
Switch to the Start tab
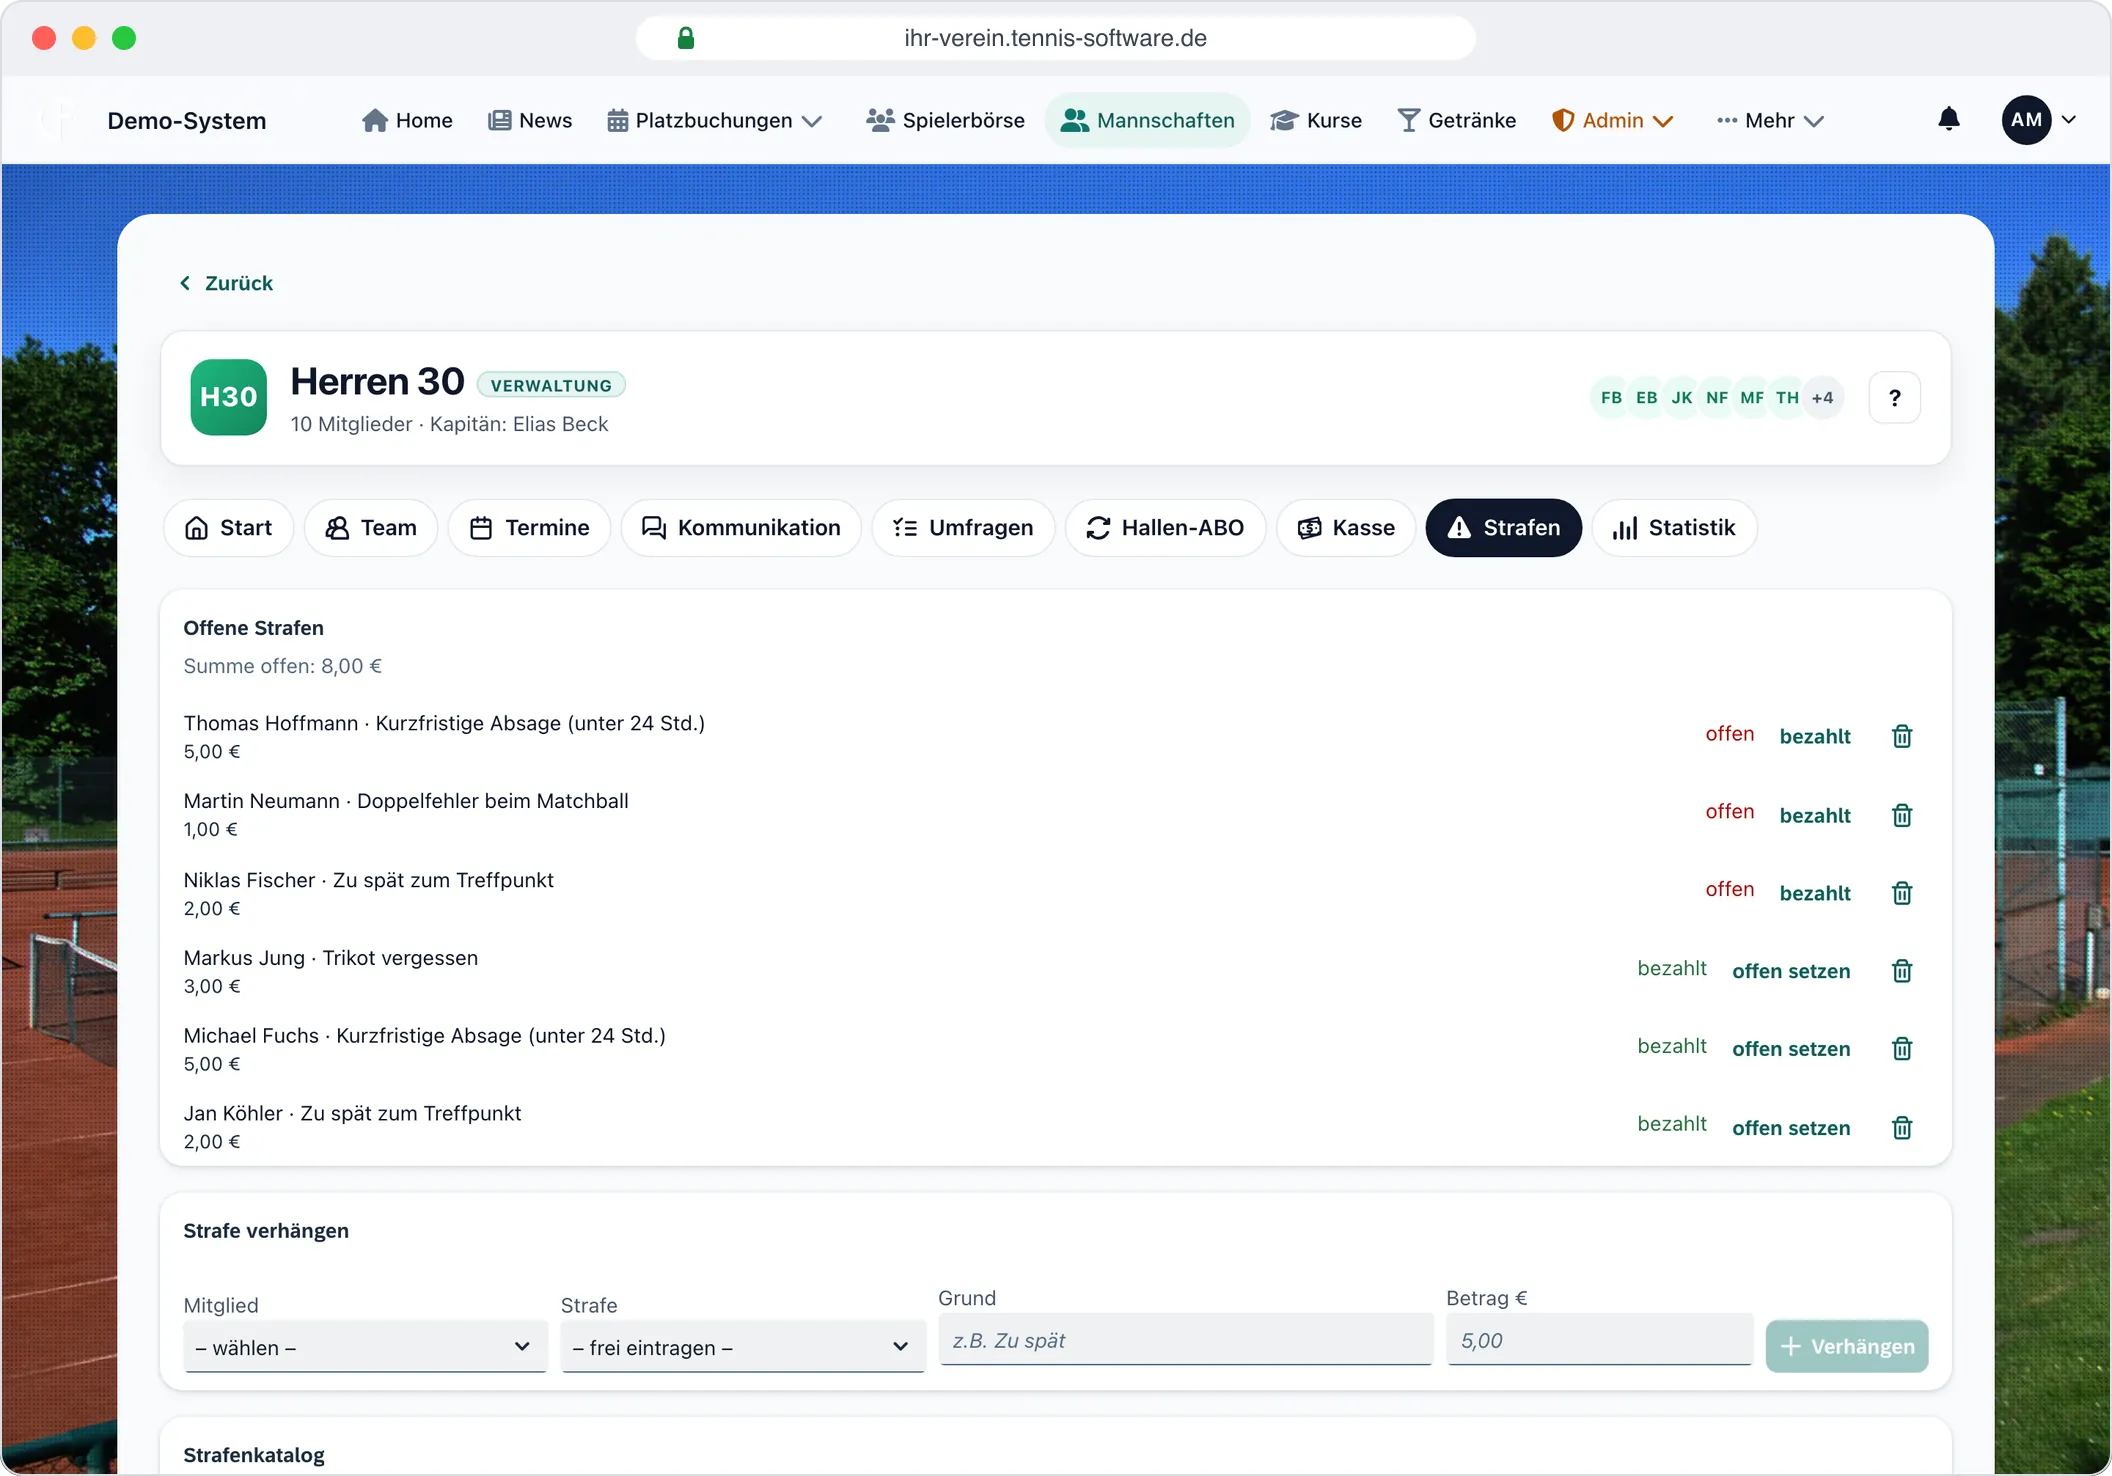[x=228, y=528]
